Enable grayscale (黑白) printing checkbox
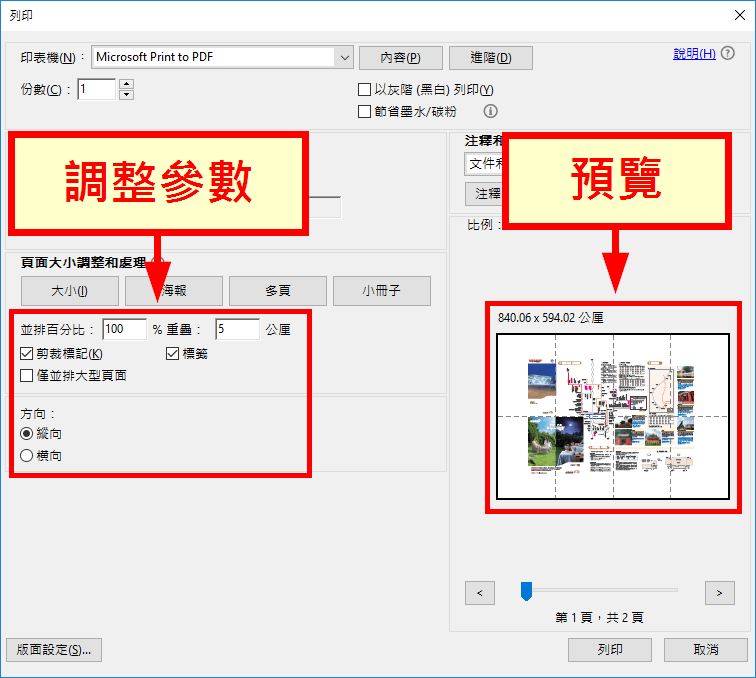The width and height of the screenshot is (756, 678). pyautogui.click(x=365, y=90)
